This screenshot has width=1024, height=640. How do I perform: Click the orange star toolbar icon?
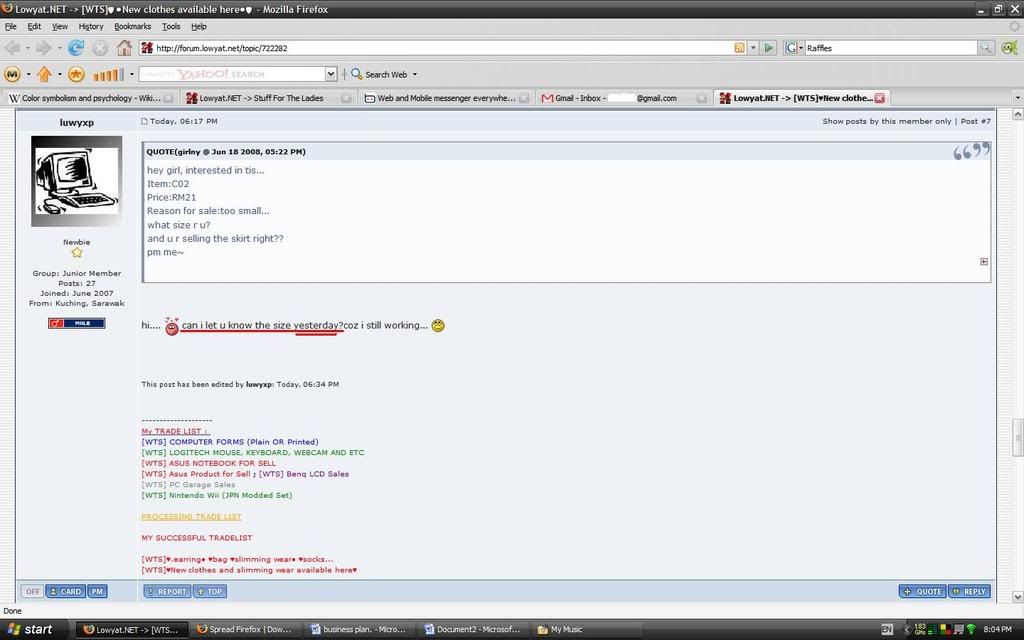[x=76, y=74]
